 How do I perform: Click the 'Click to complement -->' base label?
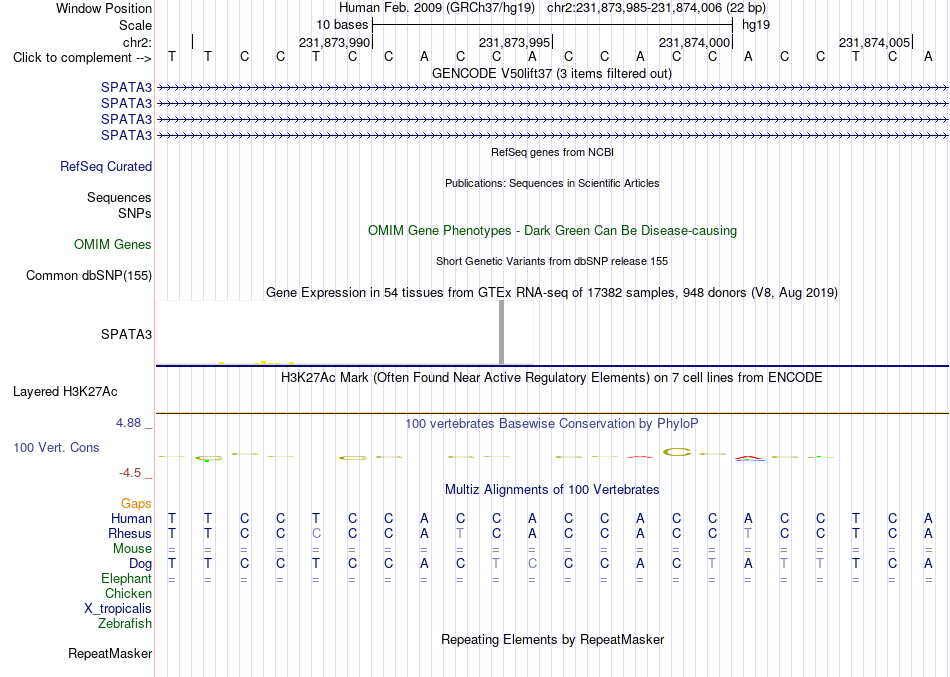point(82,58)
